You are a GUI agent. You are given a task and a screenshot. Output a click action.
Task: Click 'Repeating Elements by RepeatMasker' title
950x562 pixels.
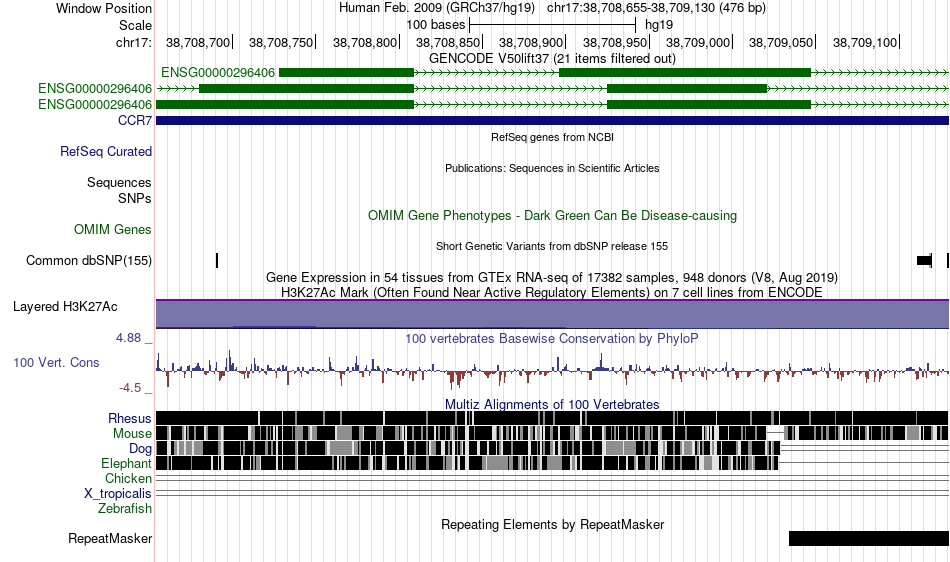[x=552, y=524]
